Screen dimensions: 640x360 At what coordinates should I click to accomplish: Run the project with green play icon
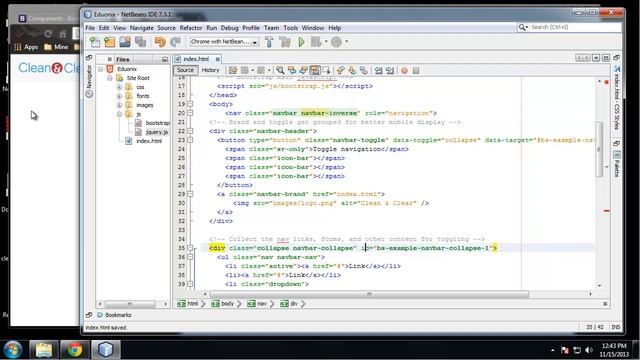(301, 42)
